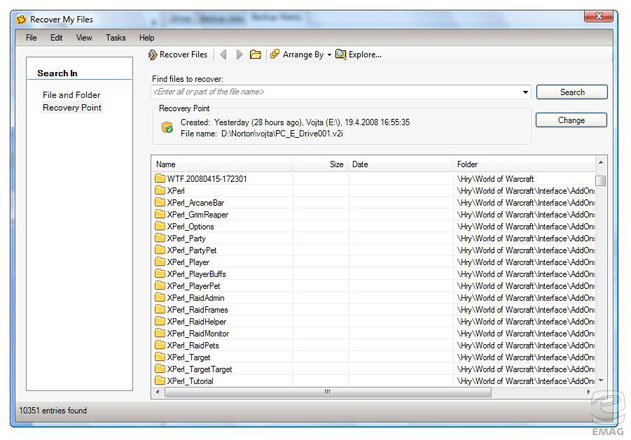Select the XPerl_Options folder icon
This screenshot has width=631, height=440.
[160, 226]
